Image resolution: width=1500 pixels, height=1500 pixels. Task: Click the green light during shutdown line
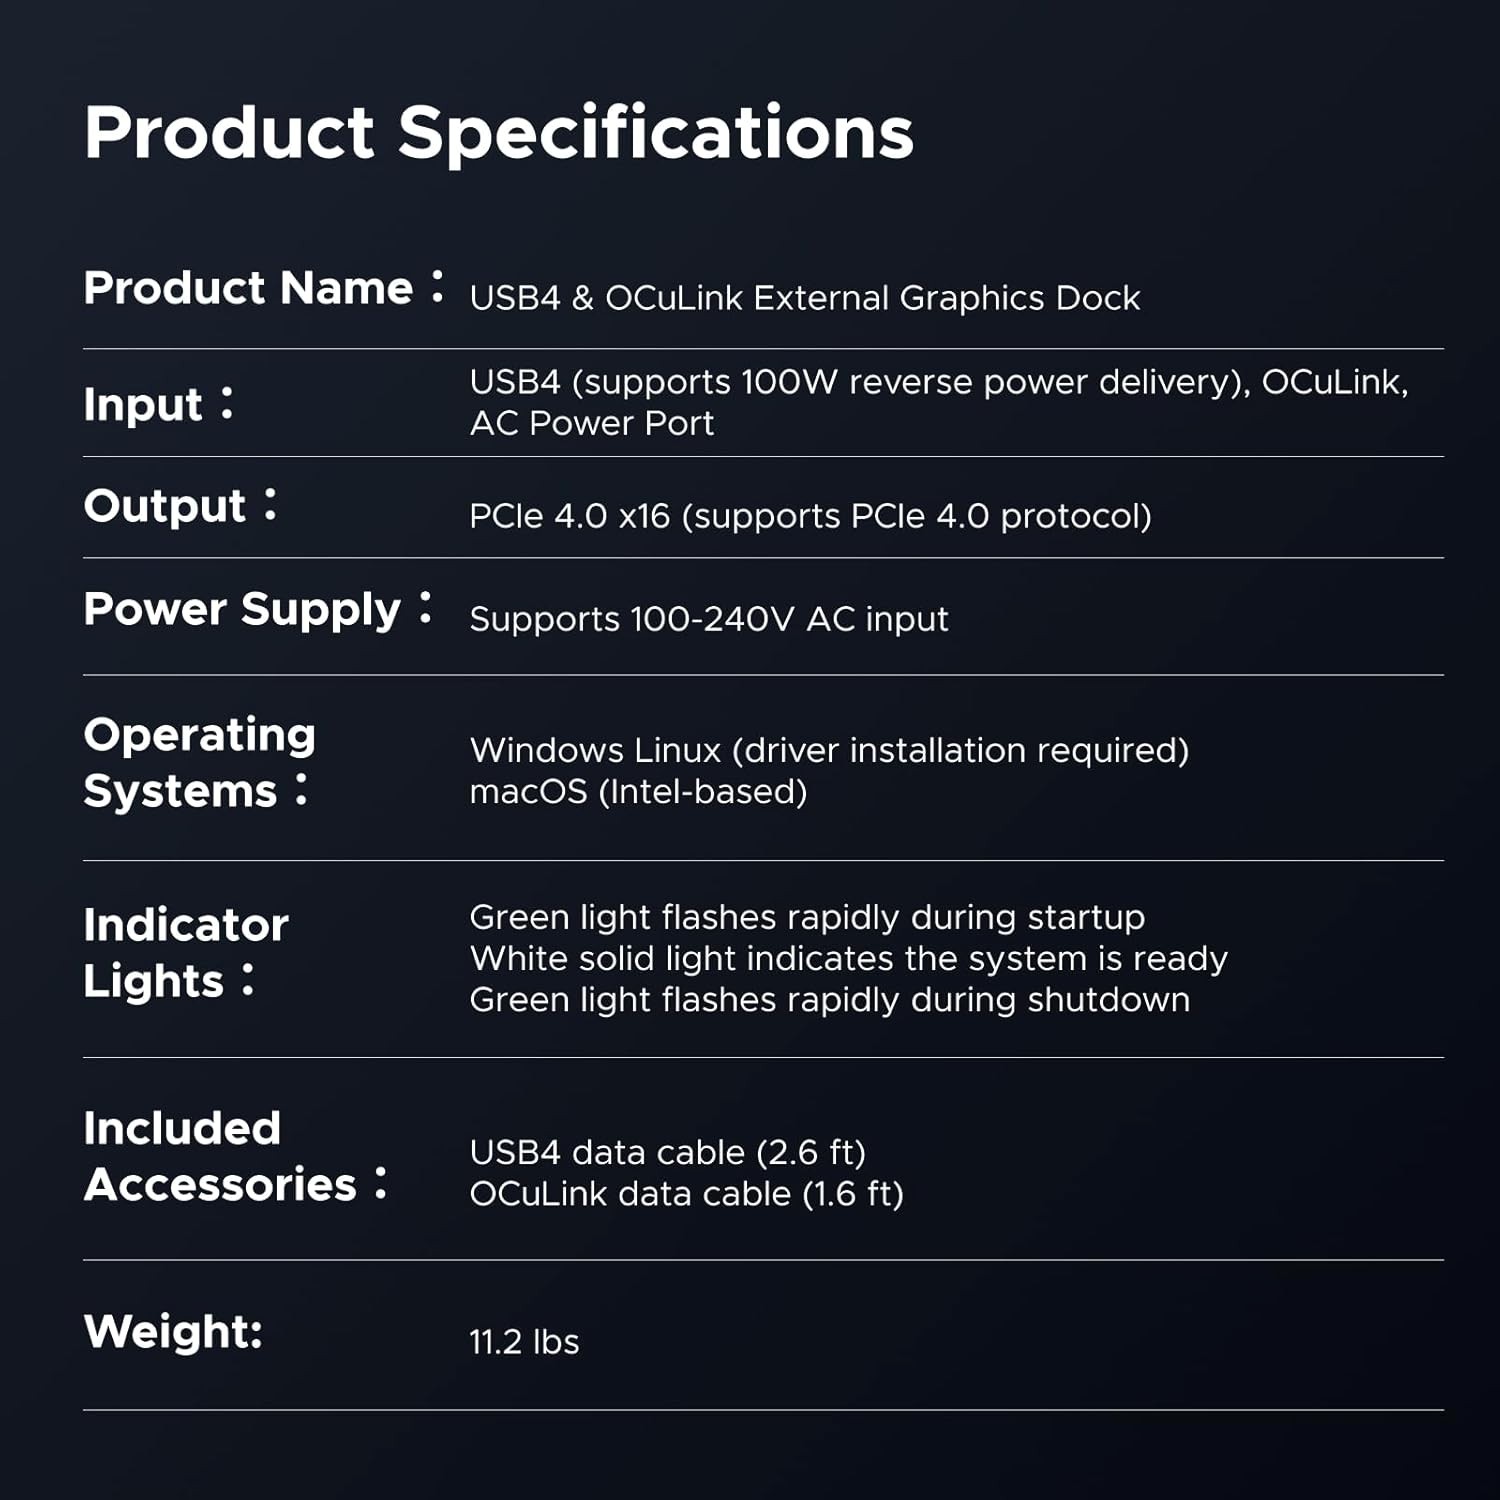point(829,1000)
